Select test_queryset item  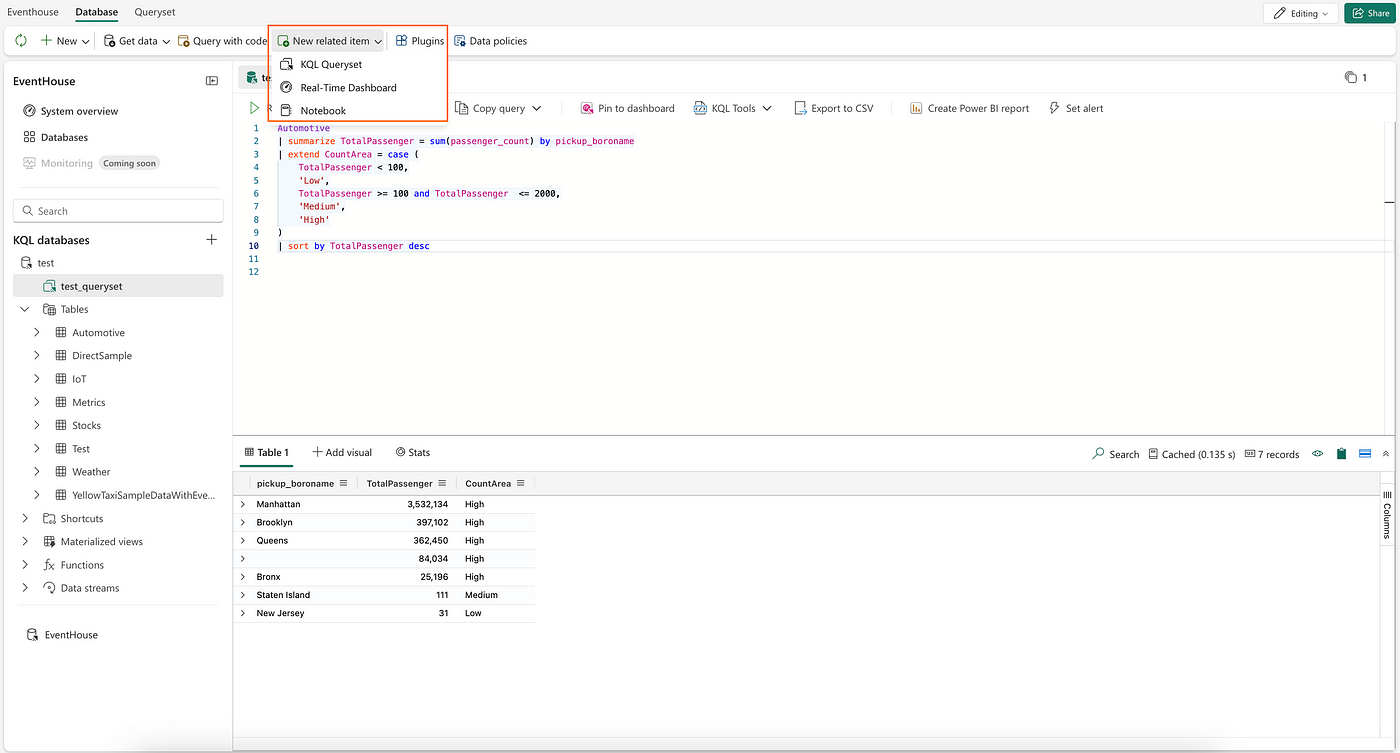pyautogui.click(x=118, y=286)
